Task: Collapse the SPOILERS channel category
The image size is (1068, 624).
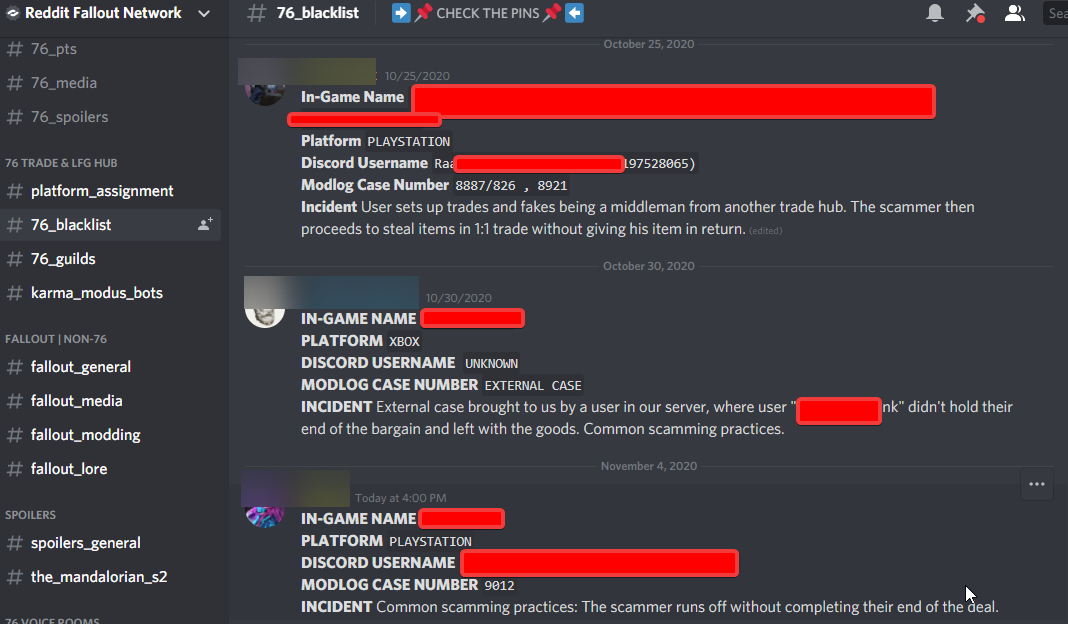Action: (x=31, y=514)
